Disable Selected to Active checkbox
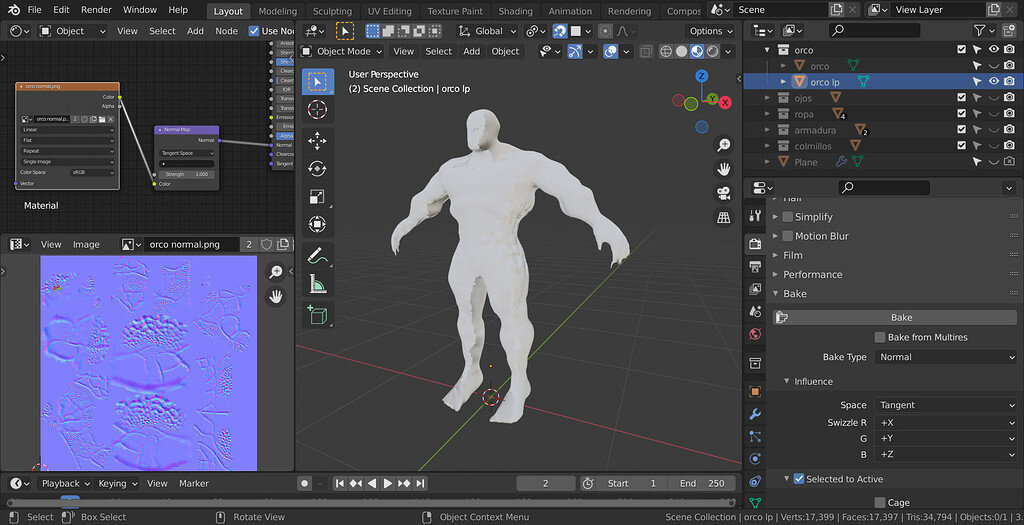1024x525 pixels. click(798, 479)
